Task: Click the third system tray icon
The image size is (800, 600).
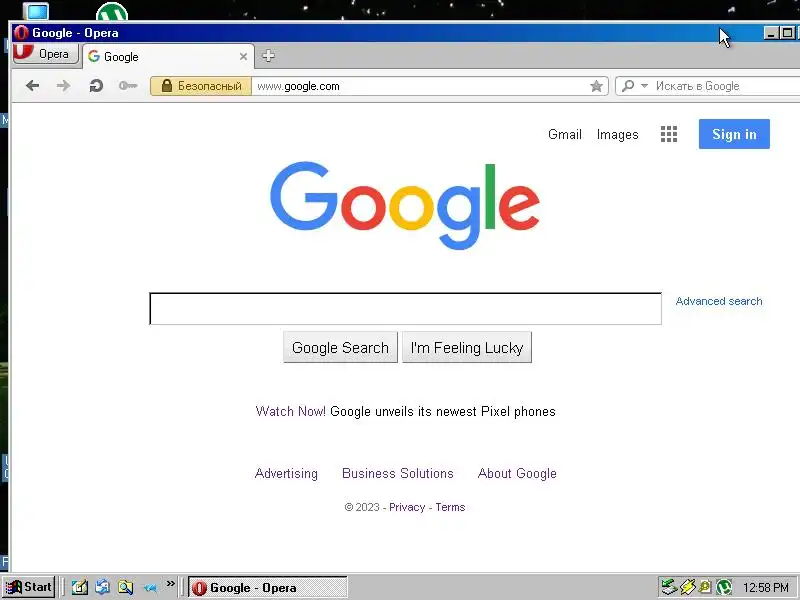Action: click(x=706, y=587)
